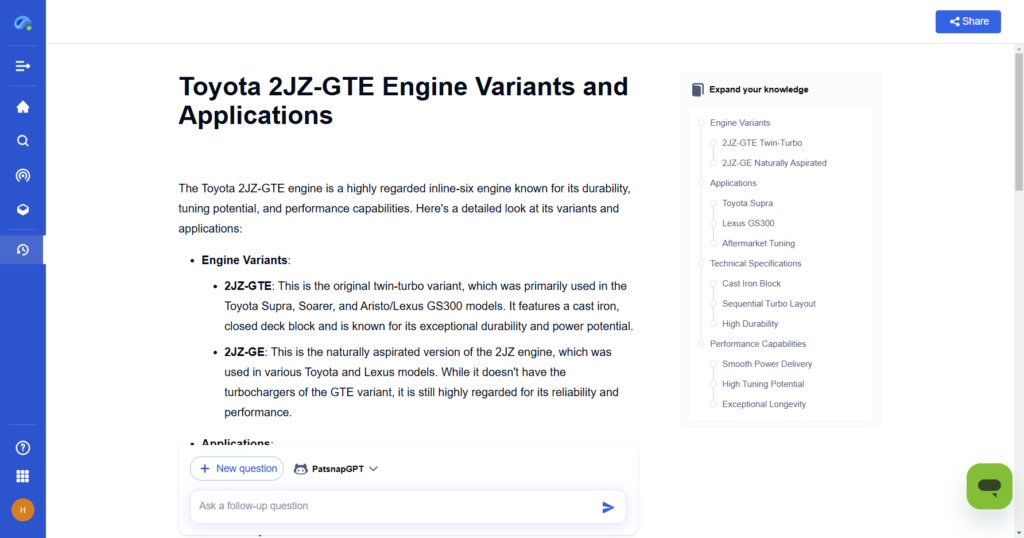Click the page vertical scrollbar
This screenshot has width=1024, height=538.
click(1018, 120)
